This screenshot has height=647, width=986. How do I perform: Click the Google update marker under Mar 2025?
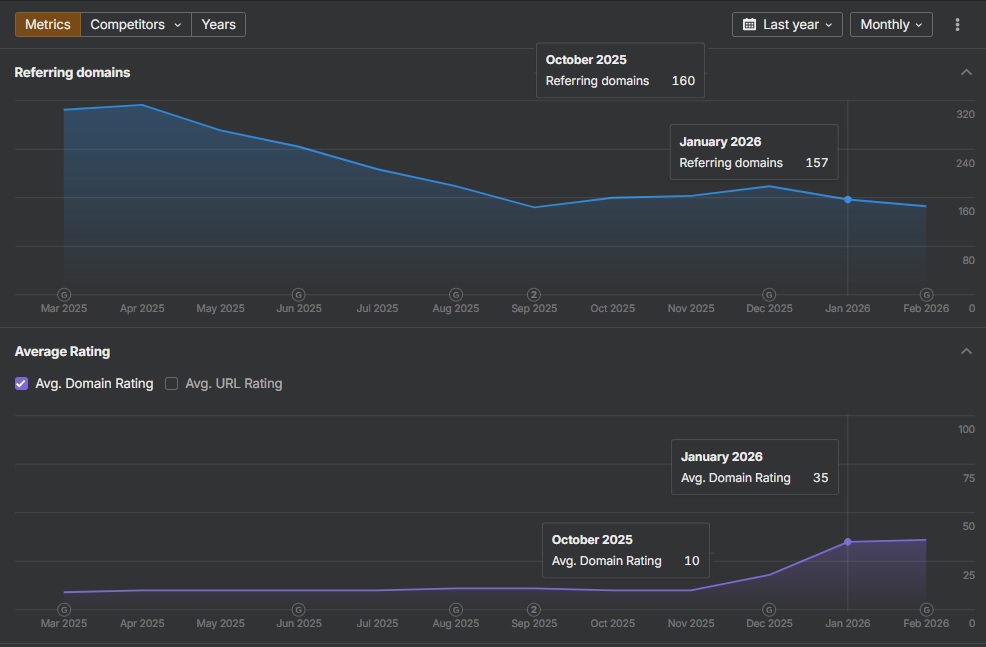click(63, 295)
